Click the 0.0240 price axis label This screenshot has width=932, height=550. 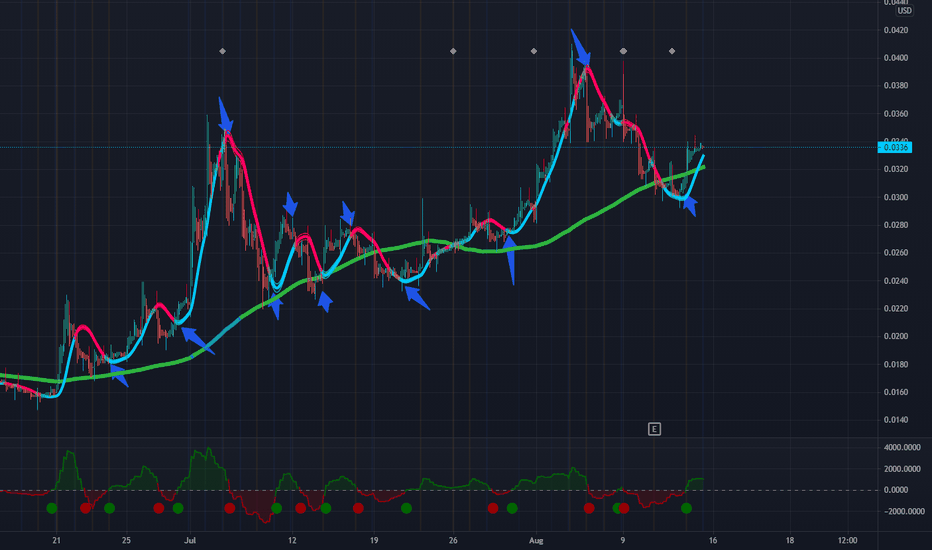point(896,281)
